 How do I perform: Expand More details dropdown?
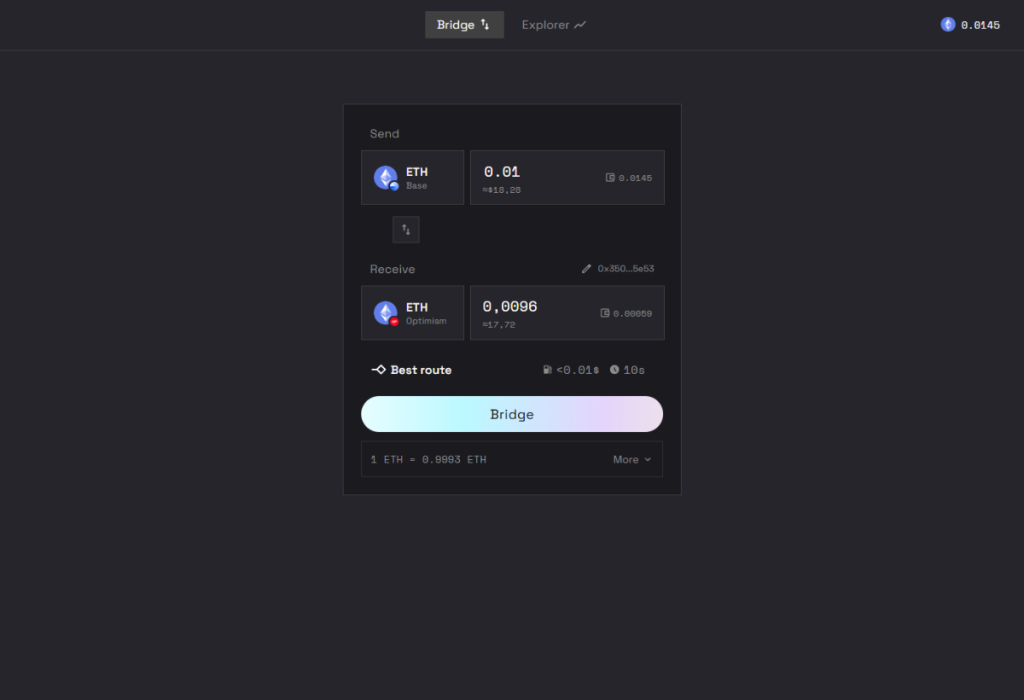tap(632, 460)
